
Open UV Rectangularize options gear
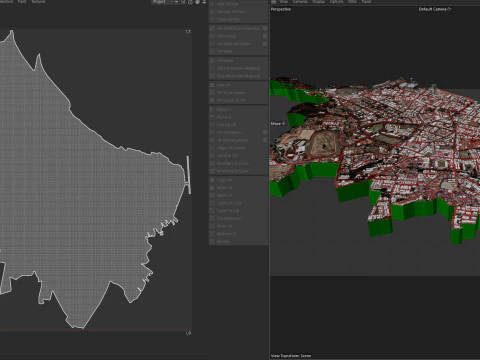point(265,140)
